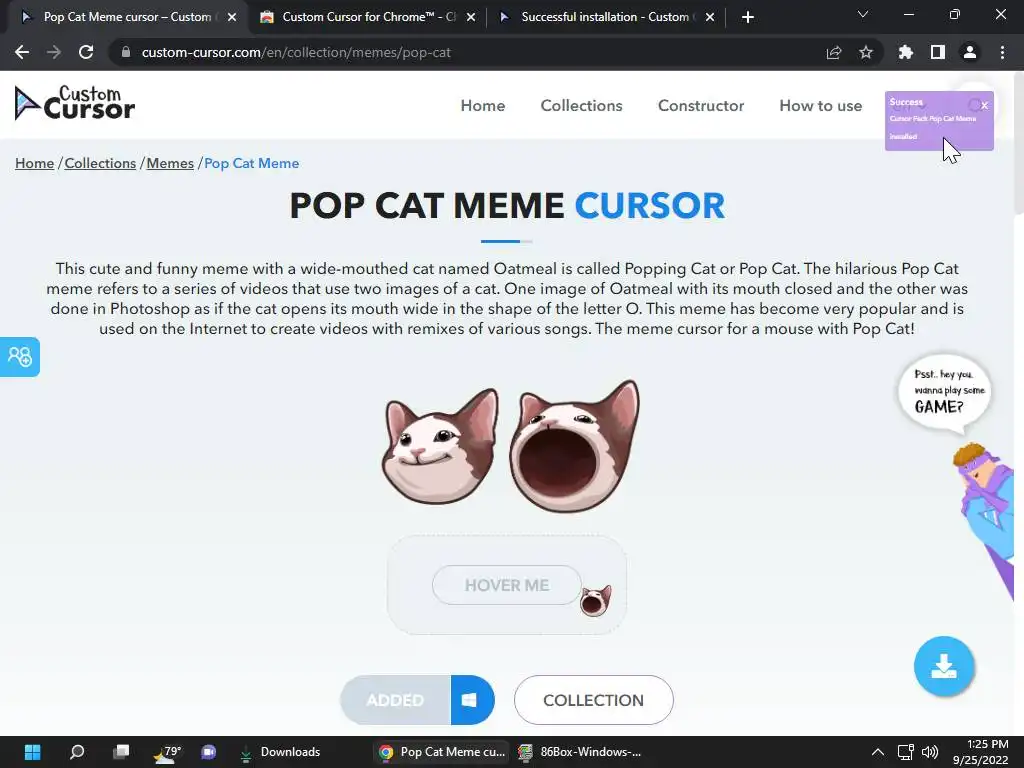Open the Collections nav menu item
Image resolution: width=1024 pixels, height=768 pixels.
tap(581, 106)
